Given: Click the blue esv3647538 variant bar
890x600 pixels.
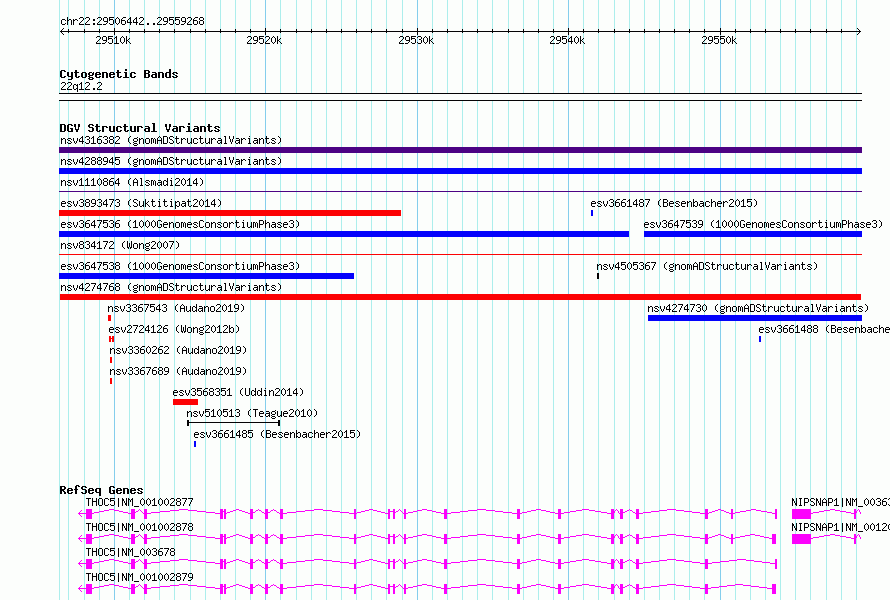Looking at the screenshot, I should (207, 276).
